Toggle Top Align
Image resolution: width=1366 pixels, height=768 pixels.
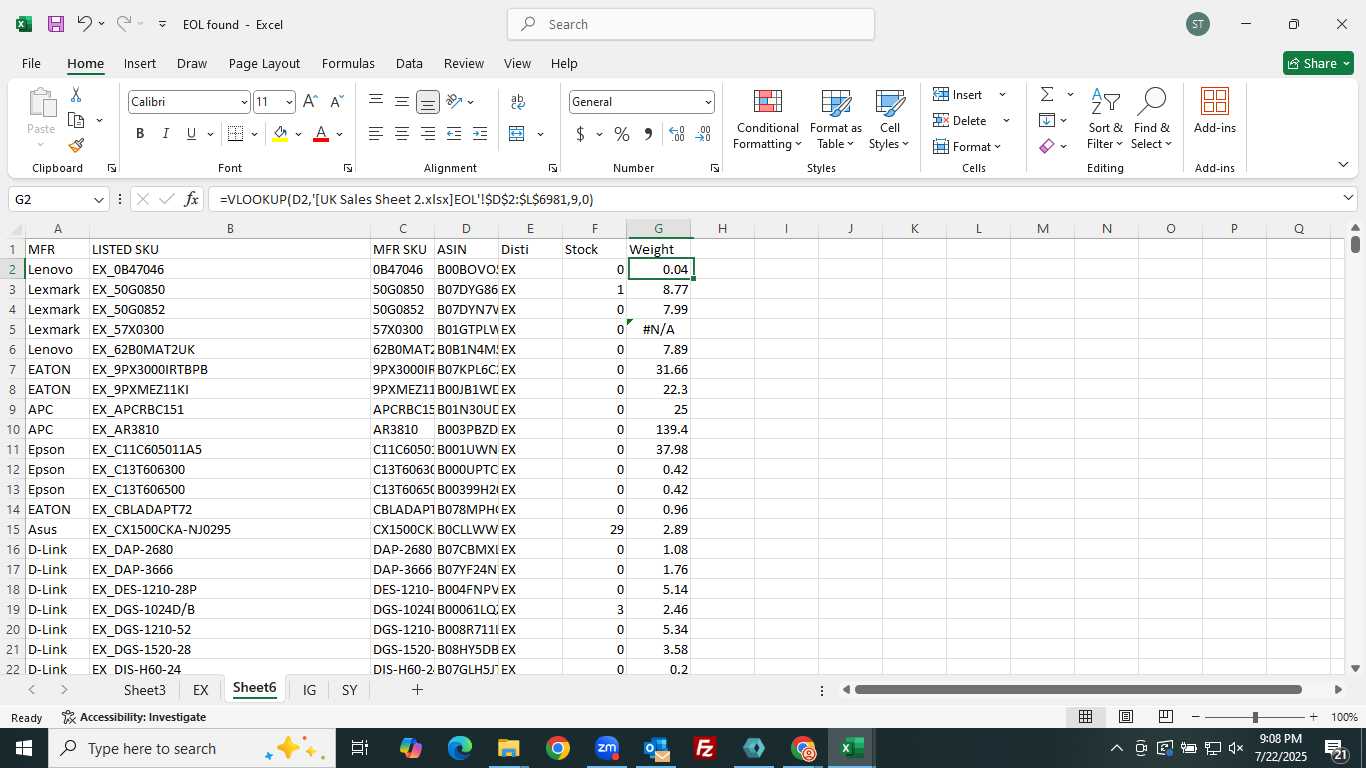coord(376,102)
